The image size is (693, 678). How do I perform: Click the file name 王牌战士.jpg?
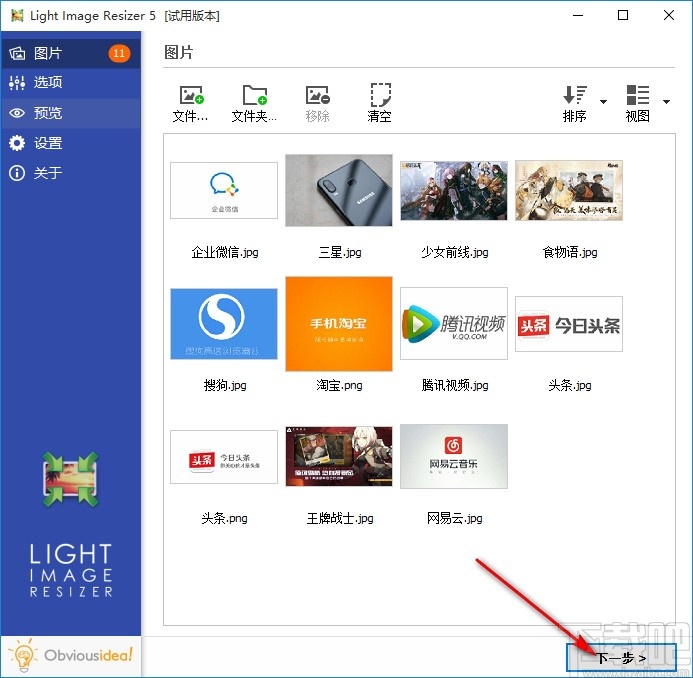(x=340, y=518)
